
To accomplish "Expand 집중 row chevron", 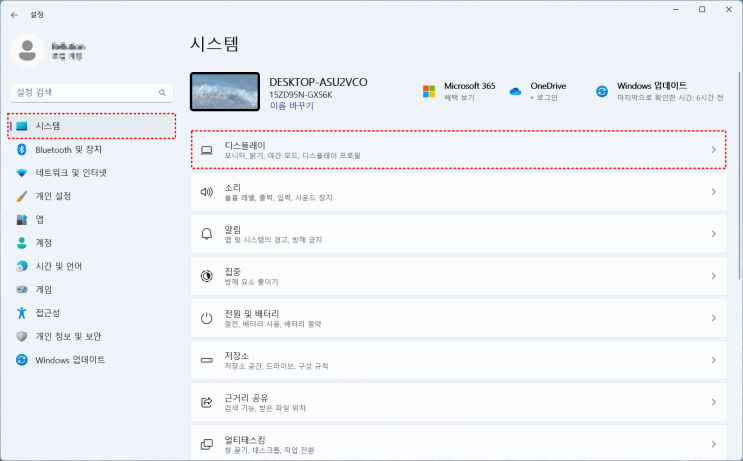I will [x=714, y=276].
